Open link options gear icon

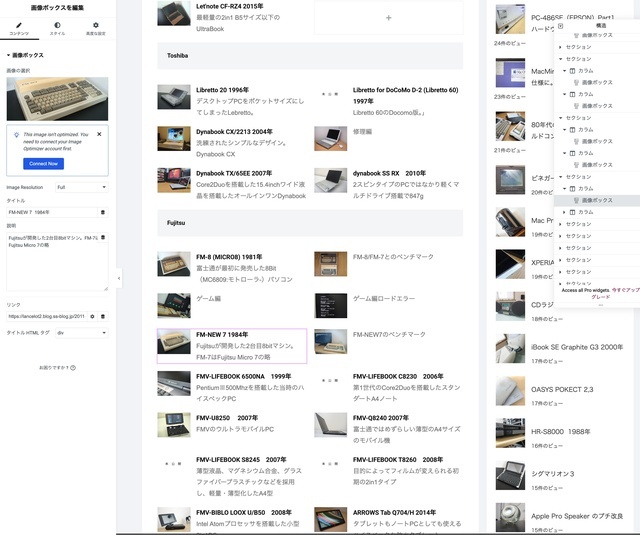pyautogui.click(x=93, y=316)
